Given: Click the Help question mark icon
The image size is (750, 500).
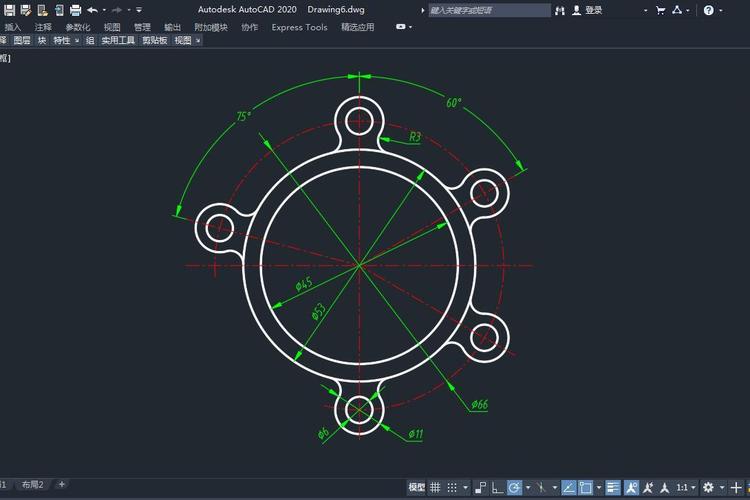Looking at the screenshot, I should click(708, 10).
